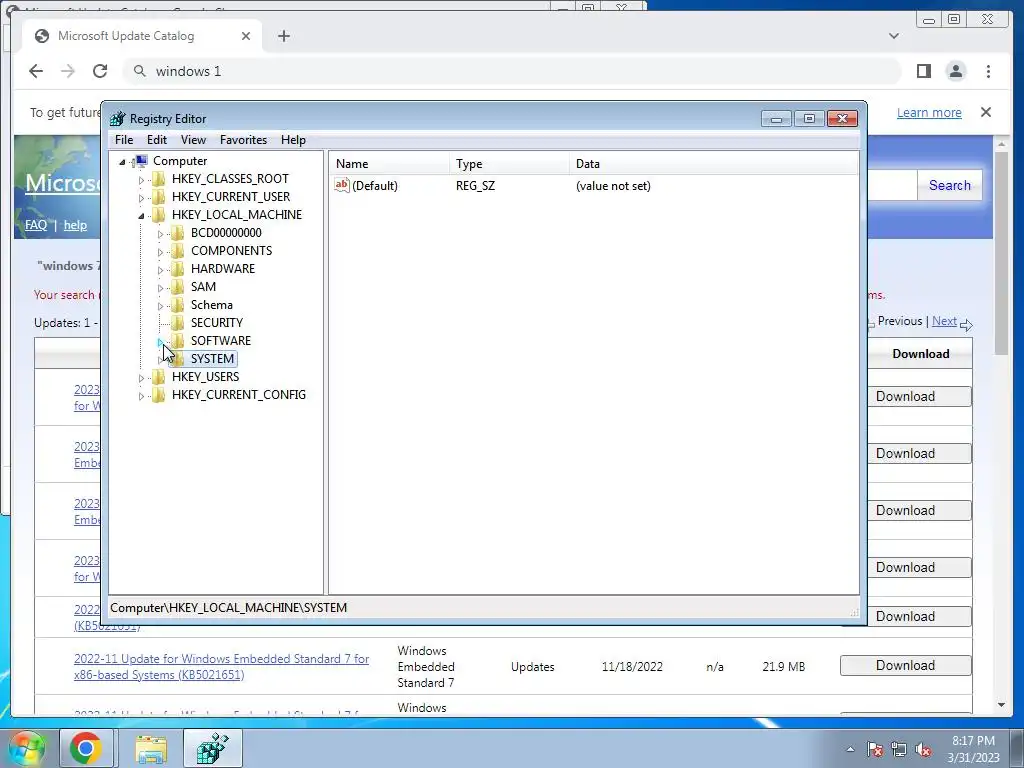Click the SOFTWARE folder icon
Image resolution: width=1024 pixels, height=768 pixels.
[x=178, y=341]
